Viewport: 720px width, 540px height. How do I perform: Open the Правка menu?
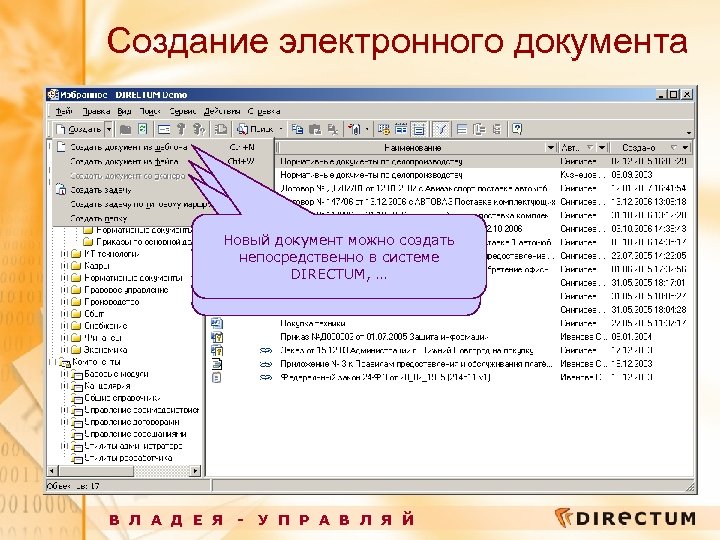(x=96, y=111)
